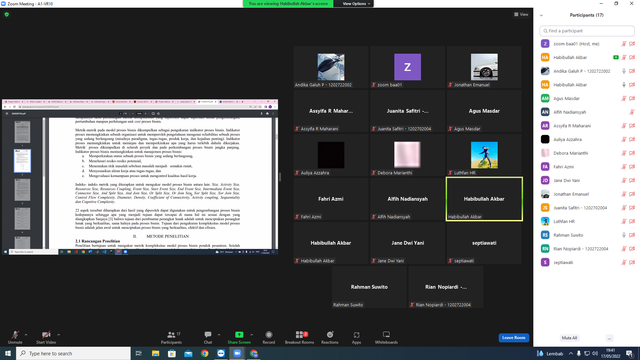Select Juanita Safitri in participants list

[587, 208]
